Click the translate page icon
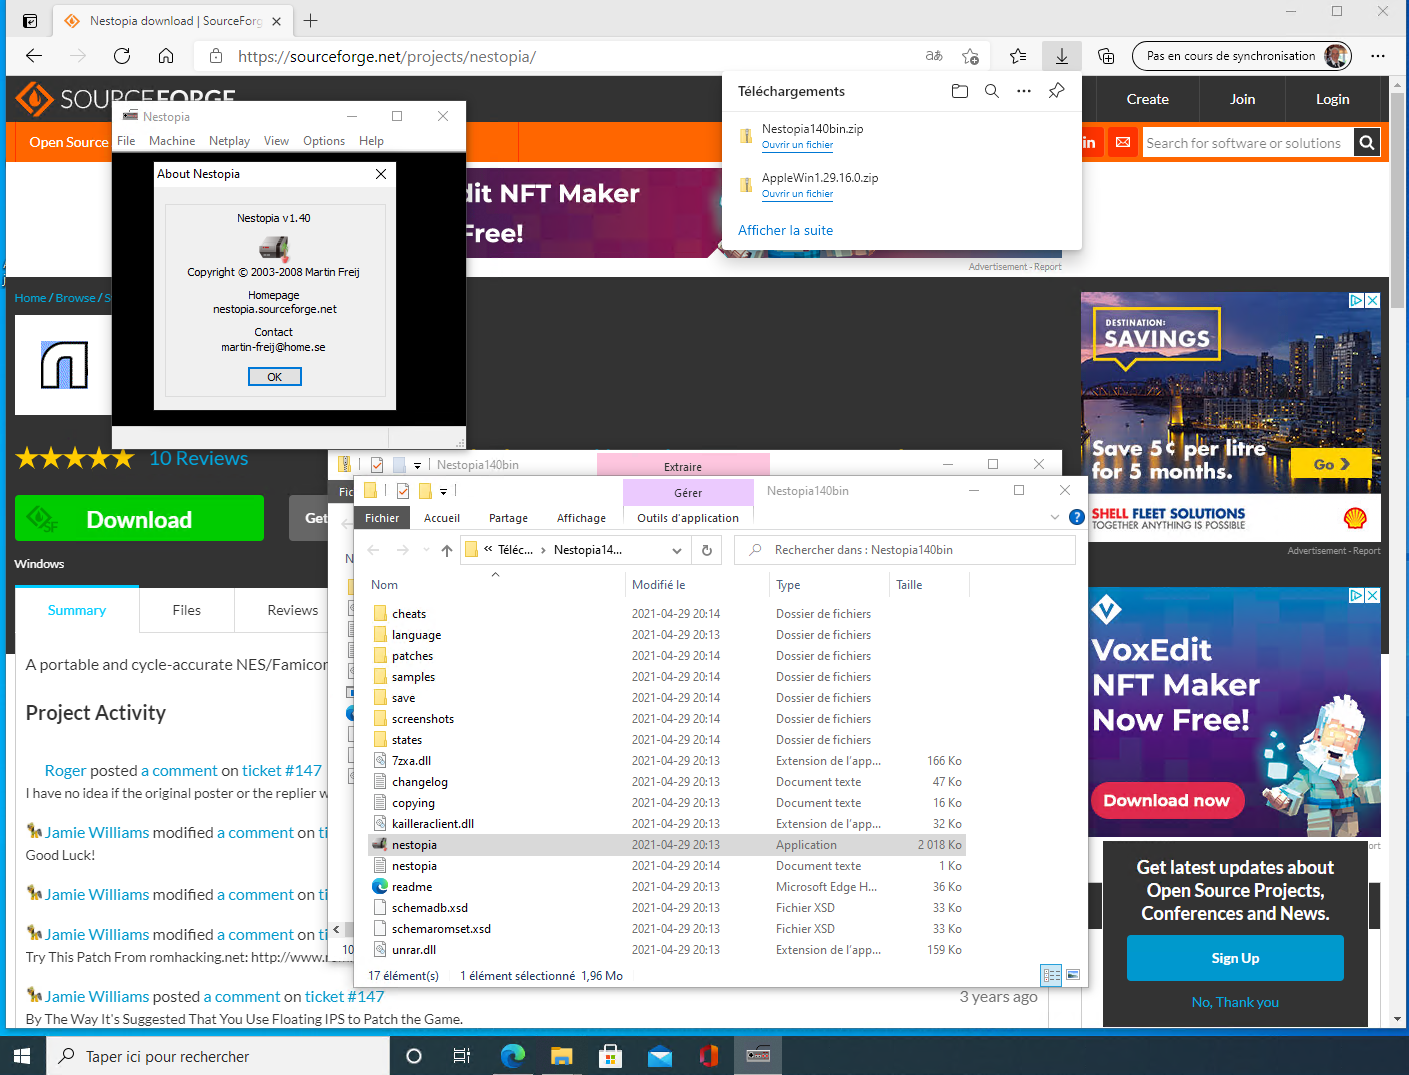The width and height of the screenshot is (1409, 1075). 934,56
